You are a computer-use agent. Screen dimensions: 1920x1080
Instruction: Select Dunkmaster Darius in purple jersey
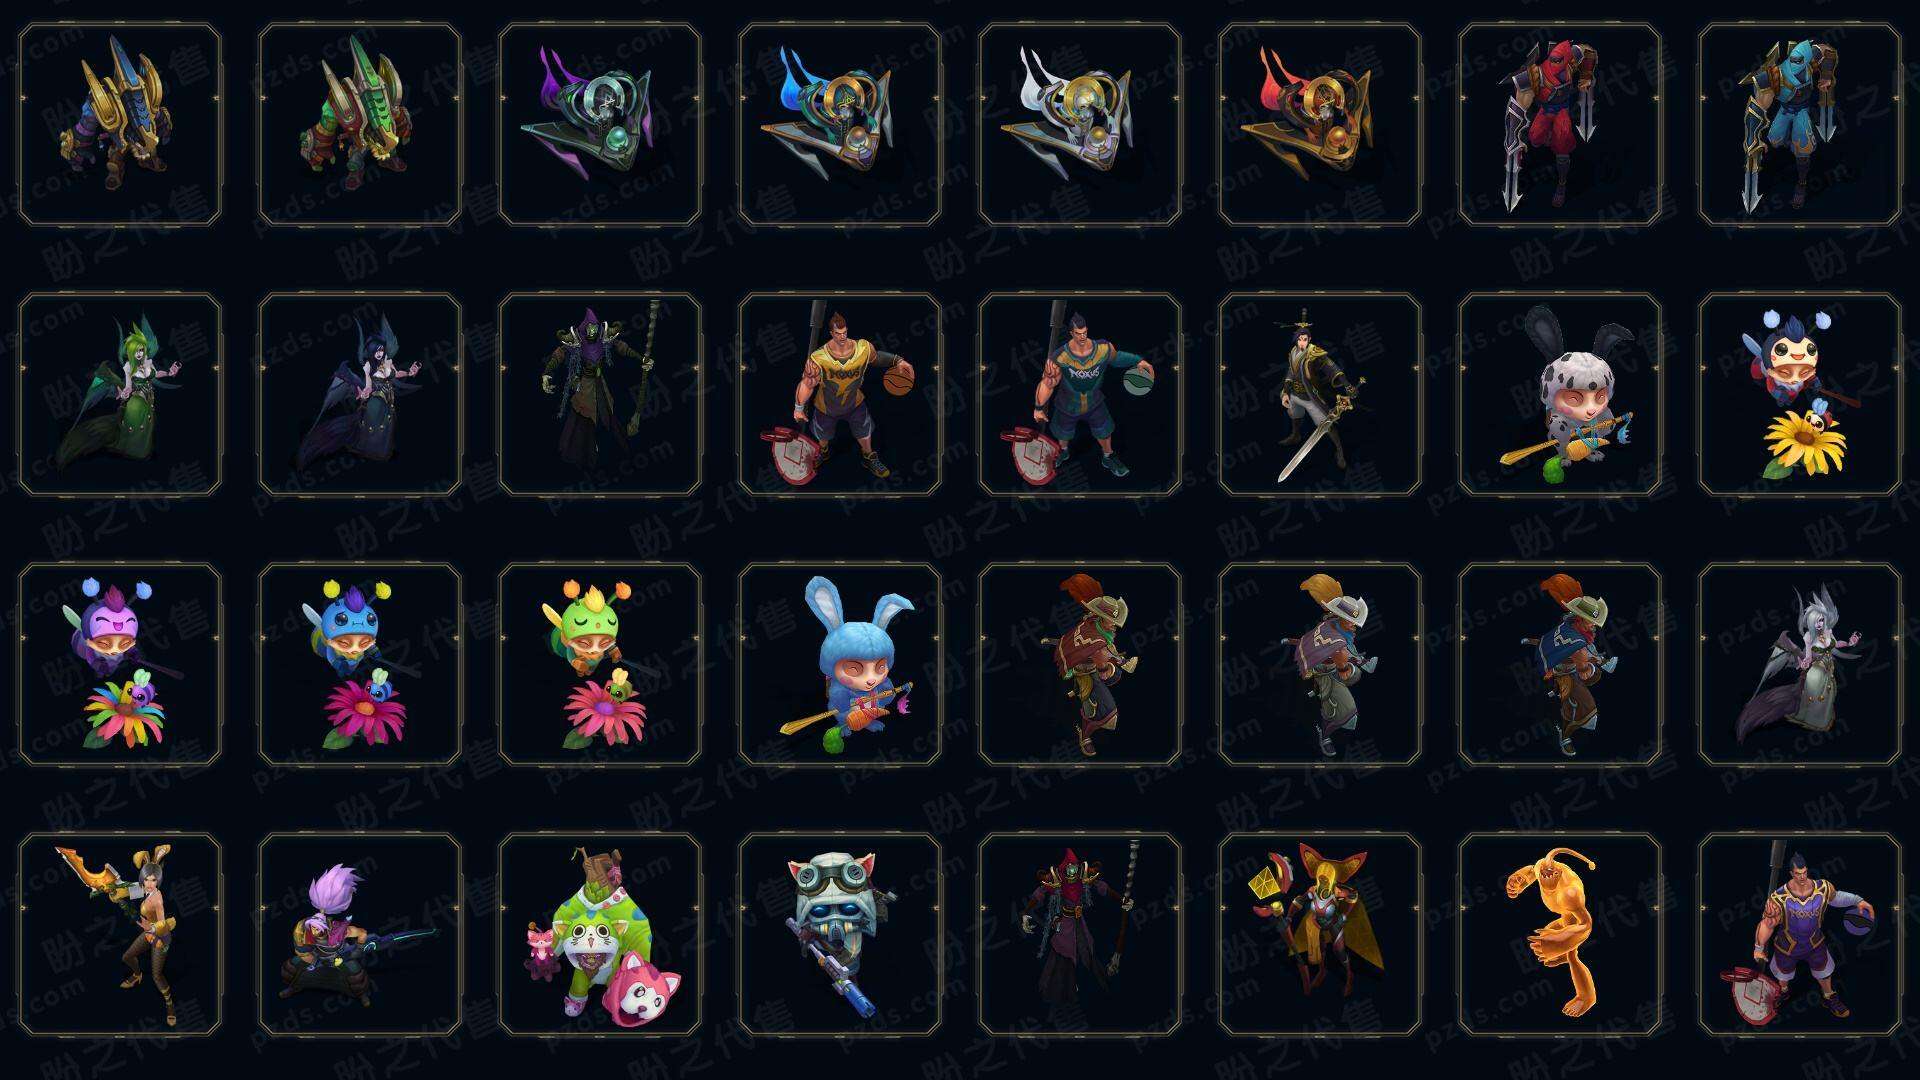[1800, 934]
